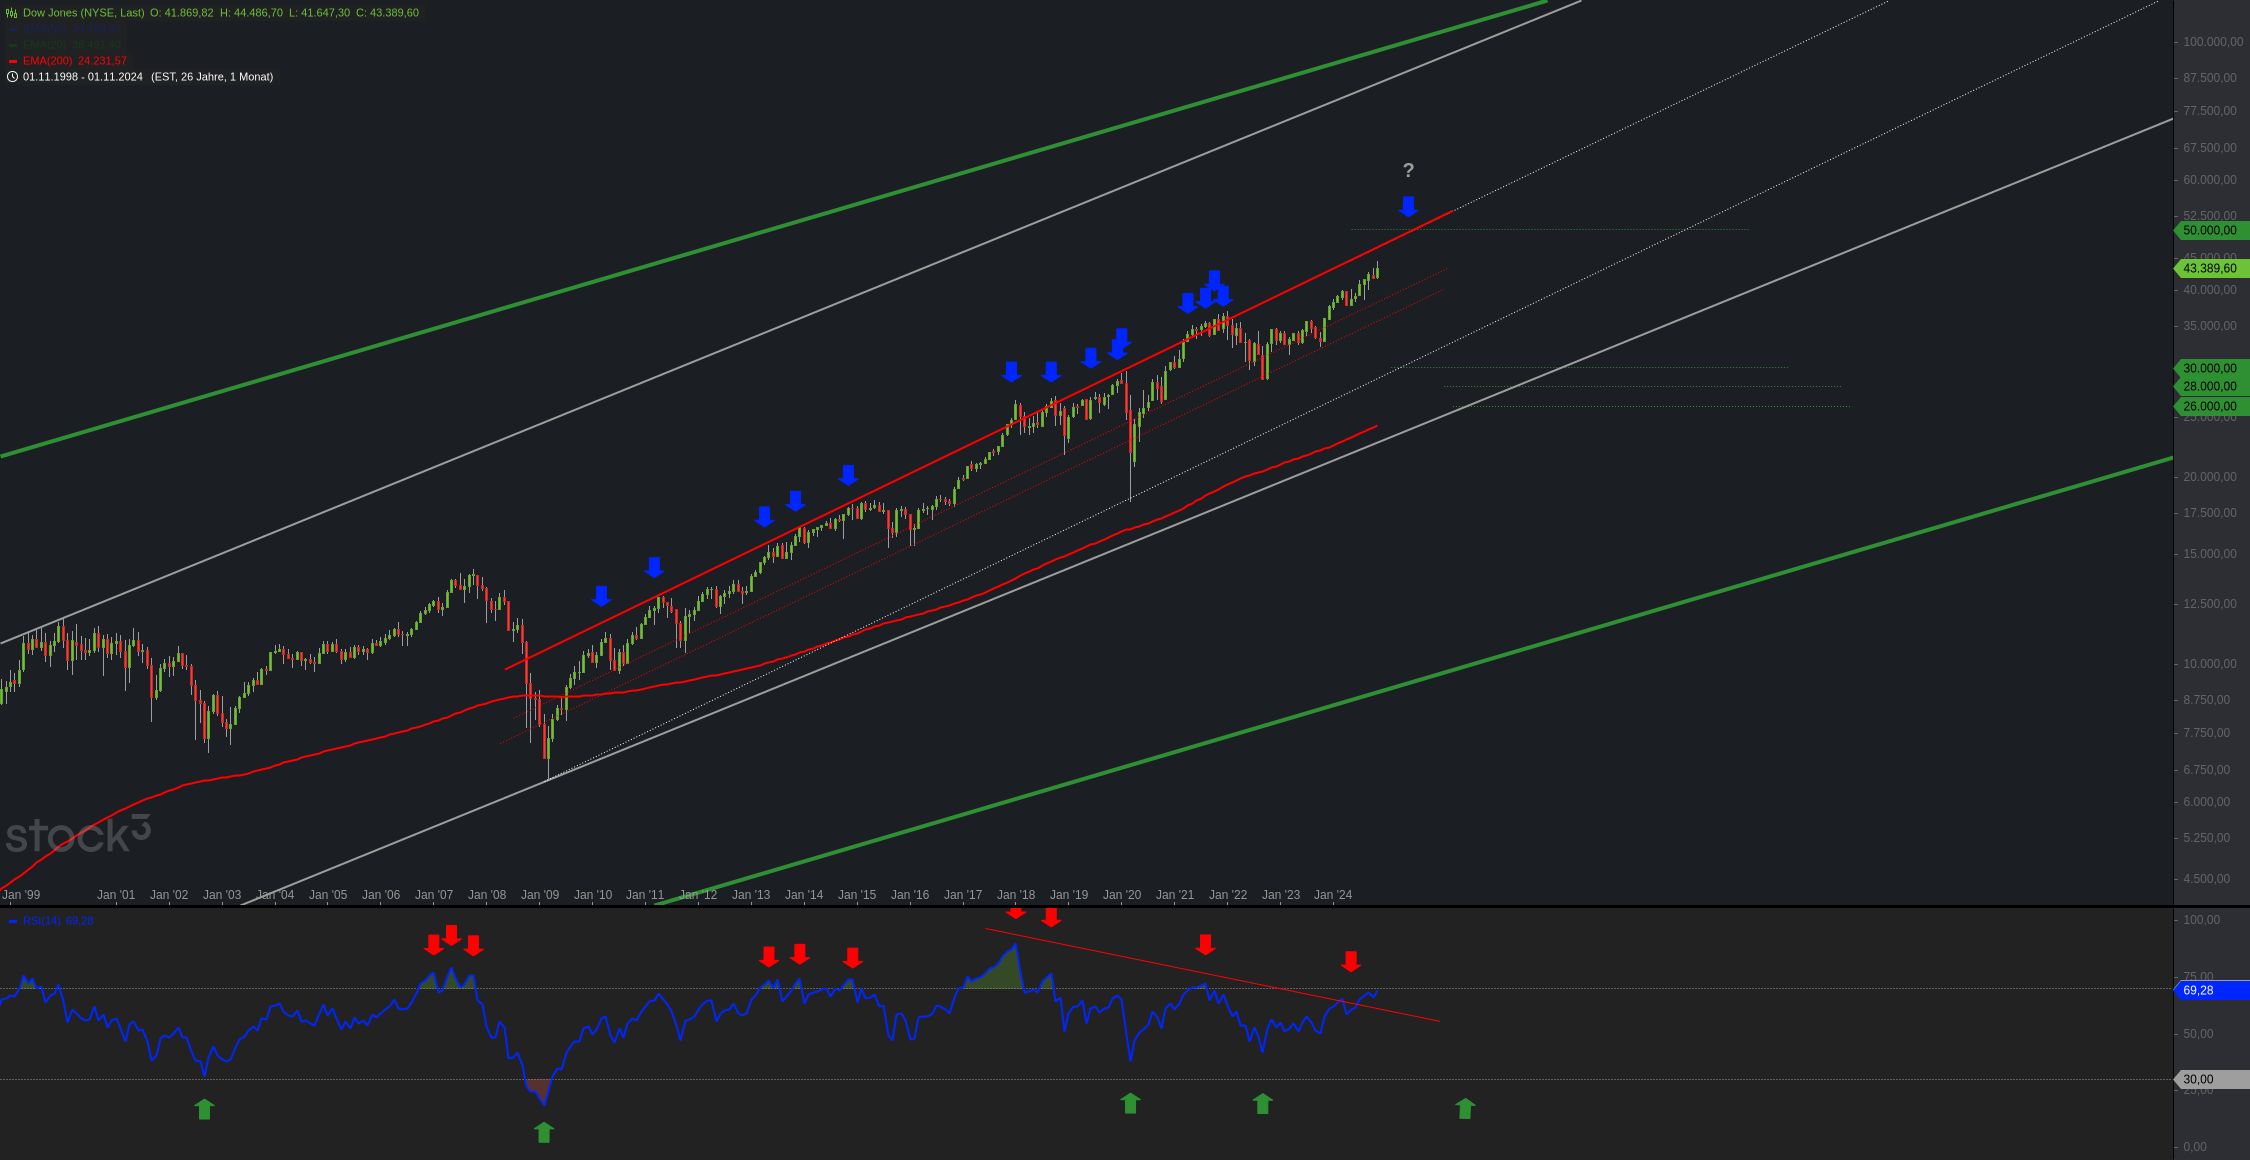Open the date range 01.11.1998 - 01.11.2024 selector

[x=83, y=77]
